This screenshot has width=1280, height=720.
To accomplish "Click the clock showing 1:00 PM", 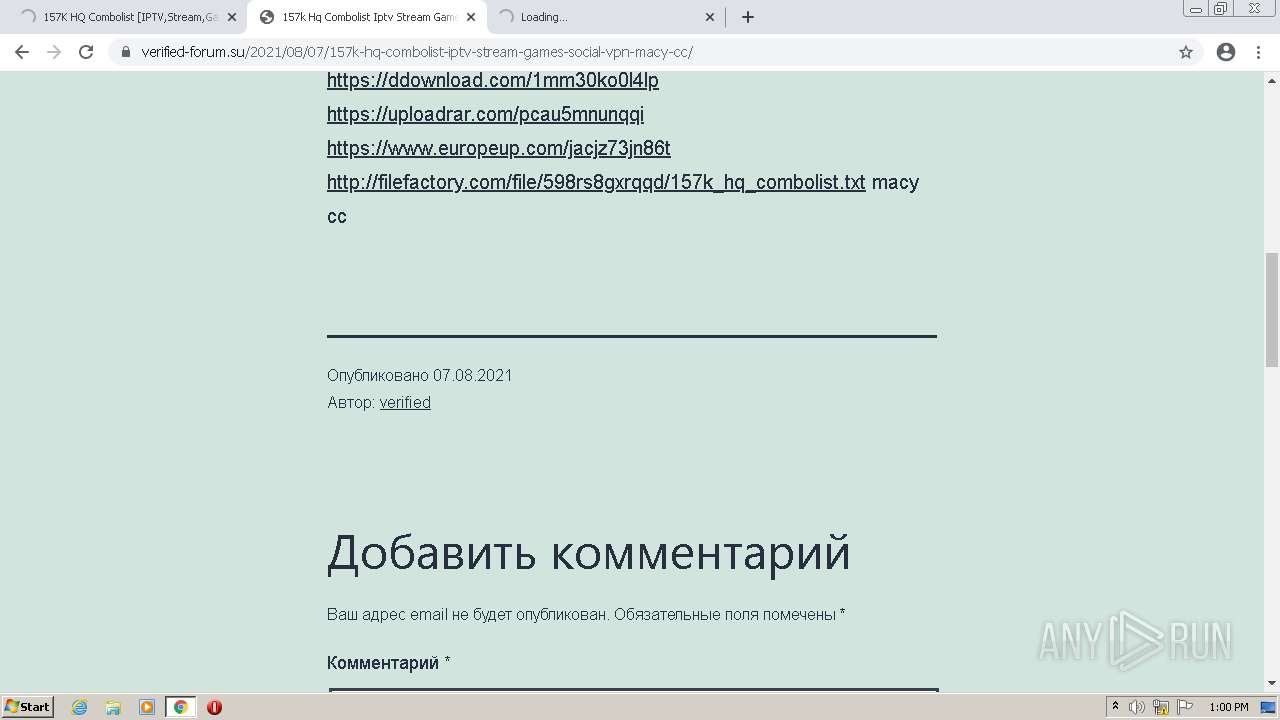I will click(x=1229, y=707).
